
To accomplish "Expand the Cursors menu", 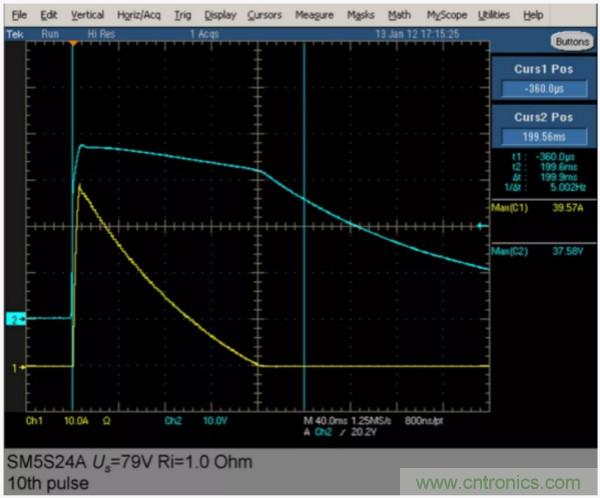I will coord(265,16).
